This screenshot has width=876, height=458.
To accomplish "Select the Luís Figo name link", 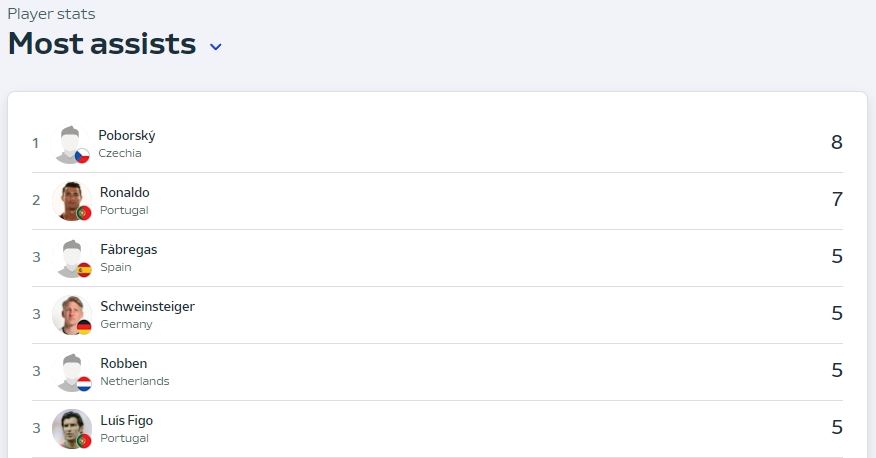I will click(126, 421).
